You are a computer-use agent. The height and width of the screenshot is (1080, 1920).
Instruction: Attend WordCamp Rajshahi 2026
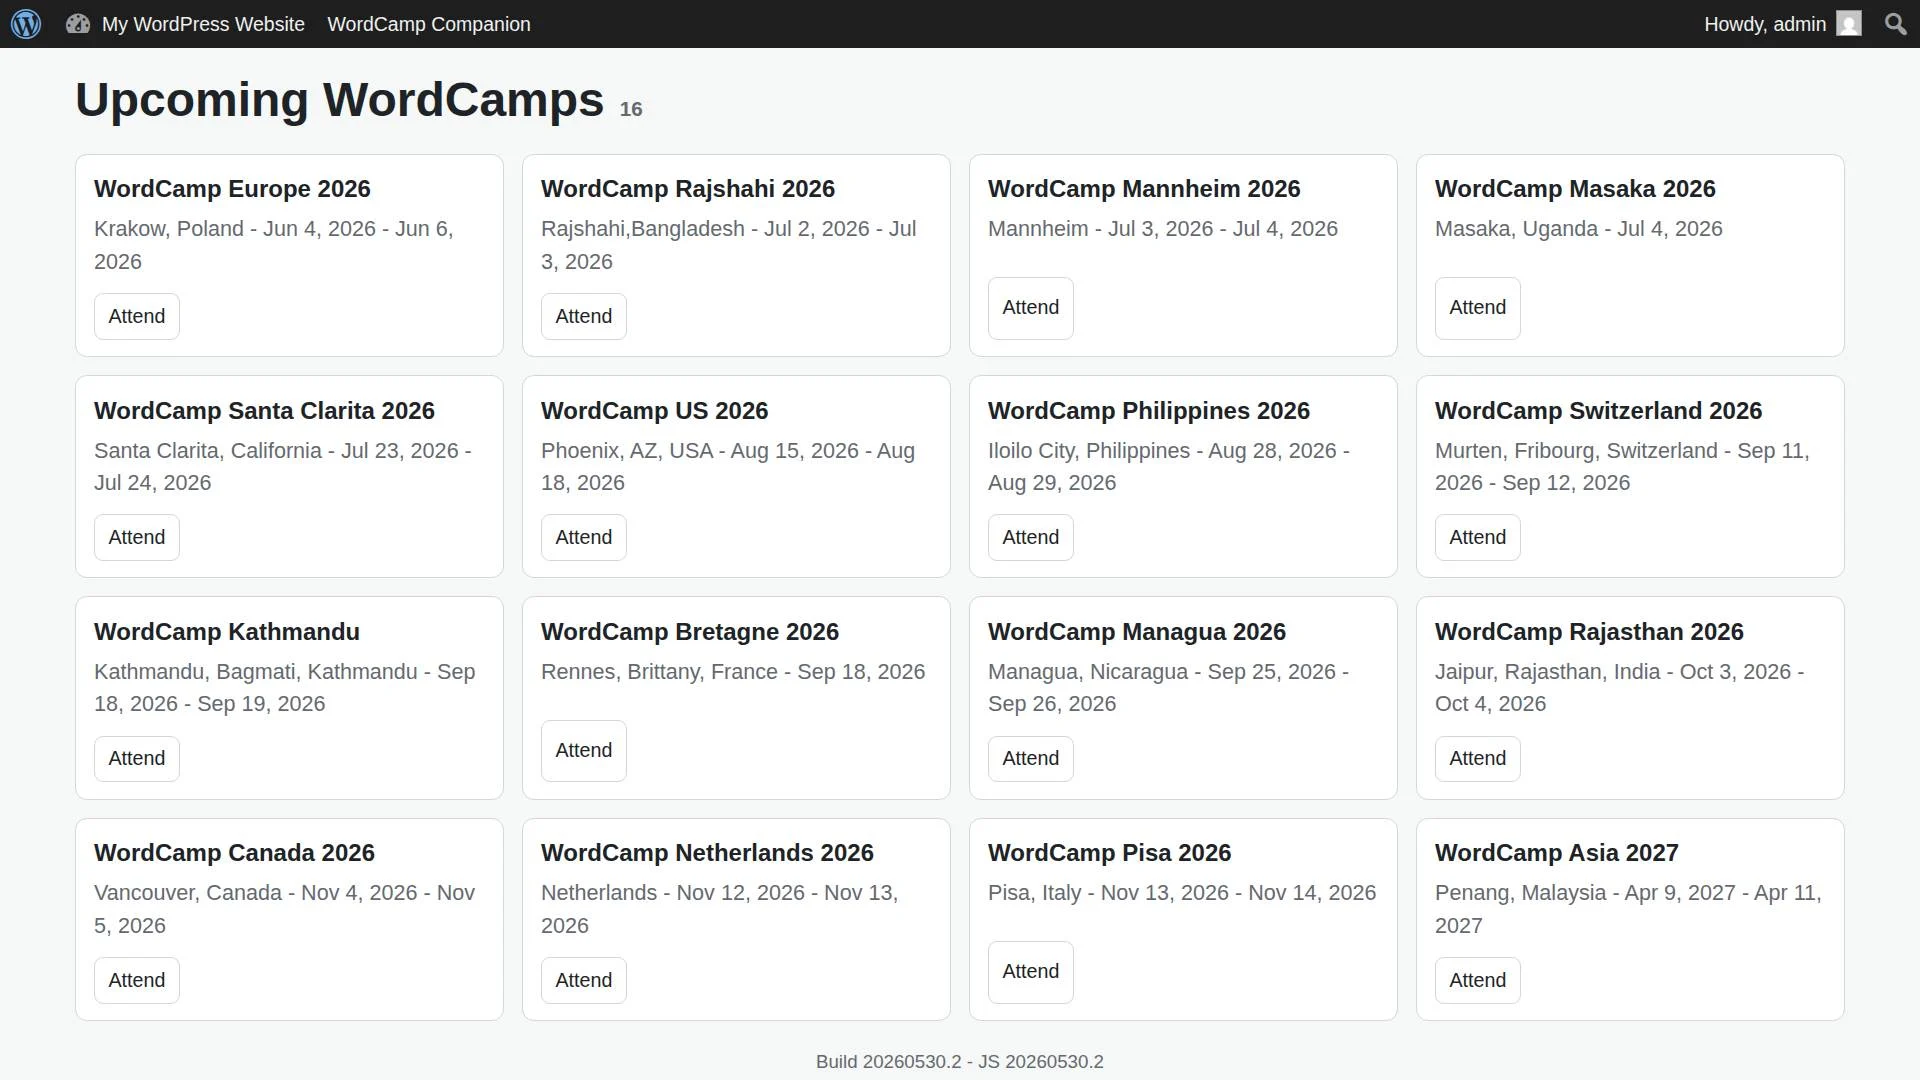[x=584, y=316]
